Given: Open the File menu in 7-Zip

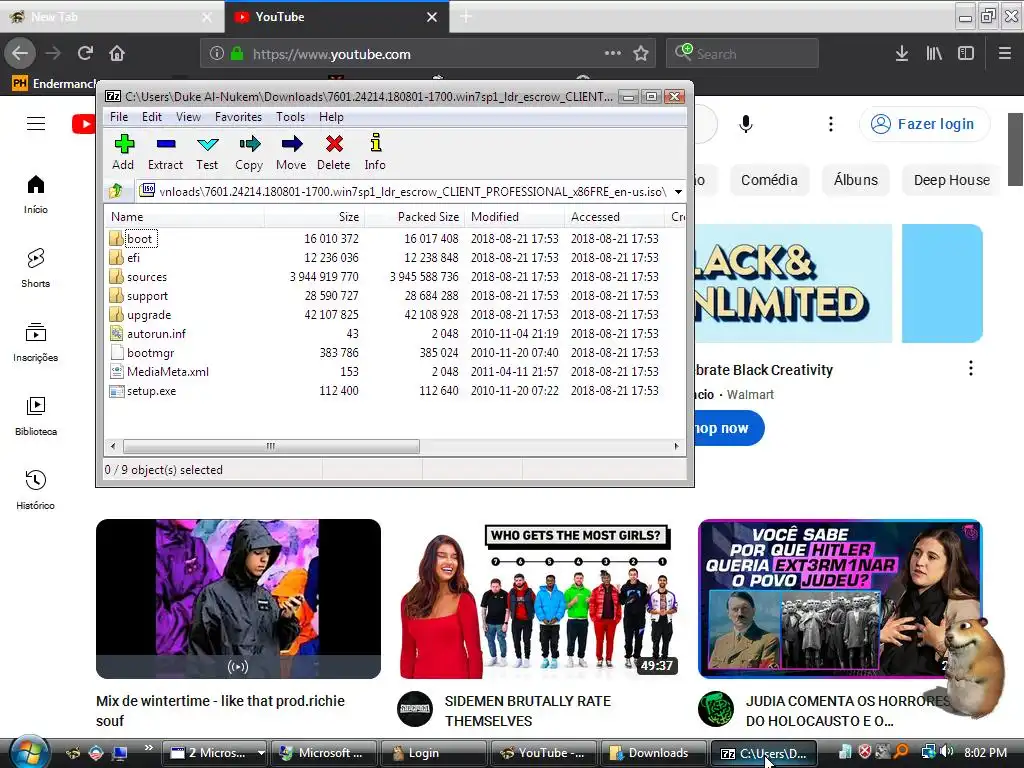Looking at the screenshot, I should point(119,117).
